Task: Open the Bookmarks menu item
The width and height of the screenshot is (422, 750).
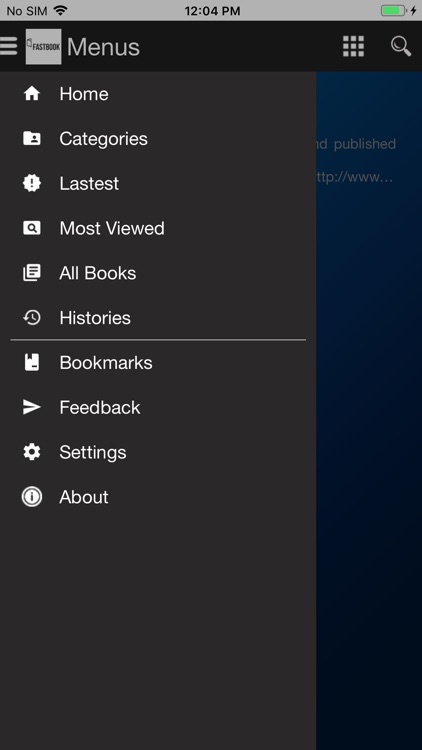Action: pyautogui.click(x=158, y=363)
